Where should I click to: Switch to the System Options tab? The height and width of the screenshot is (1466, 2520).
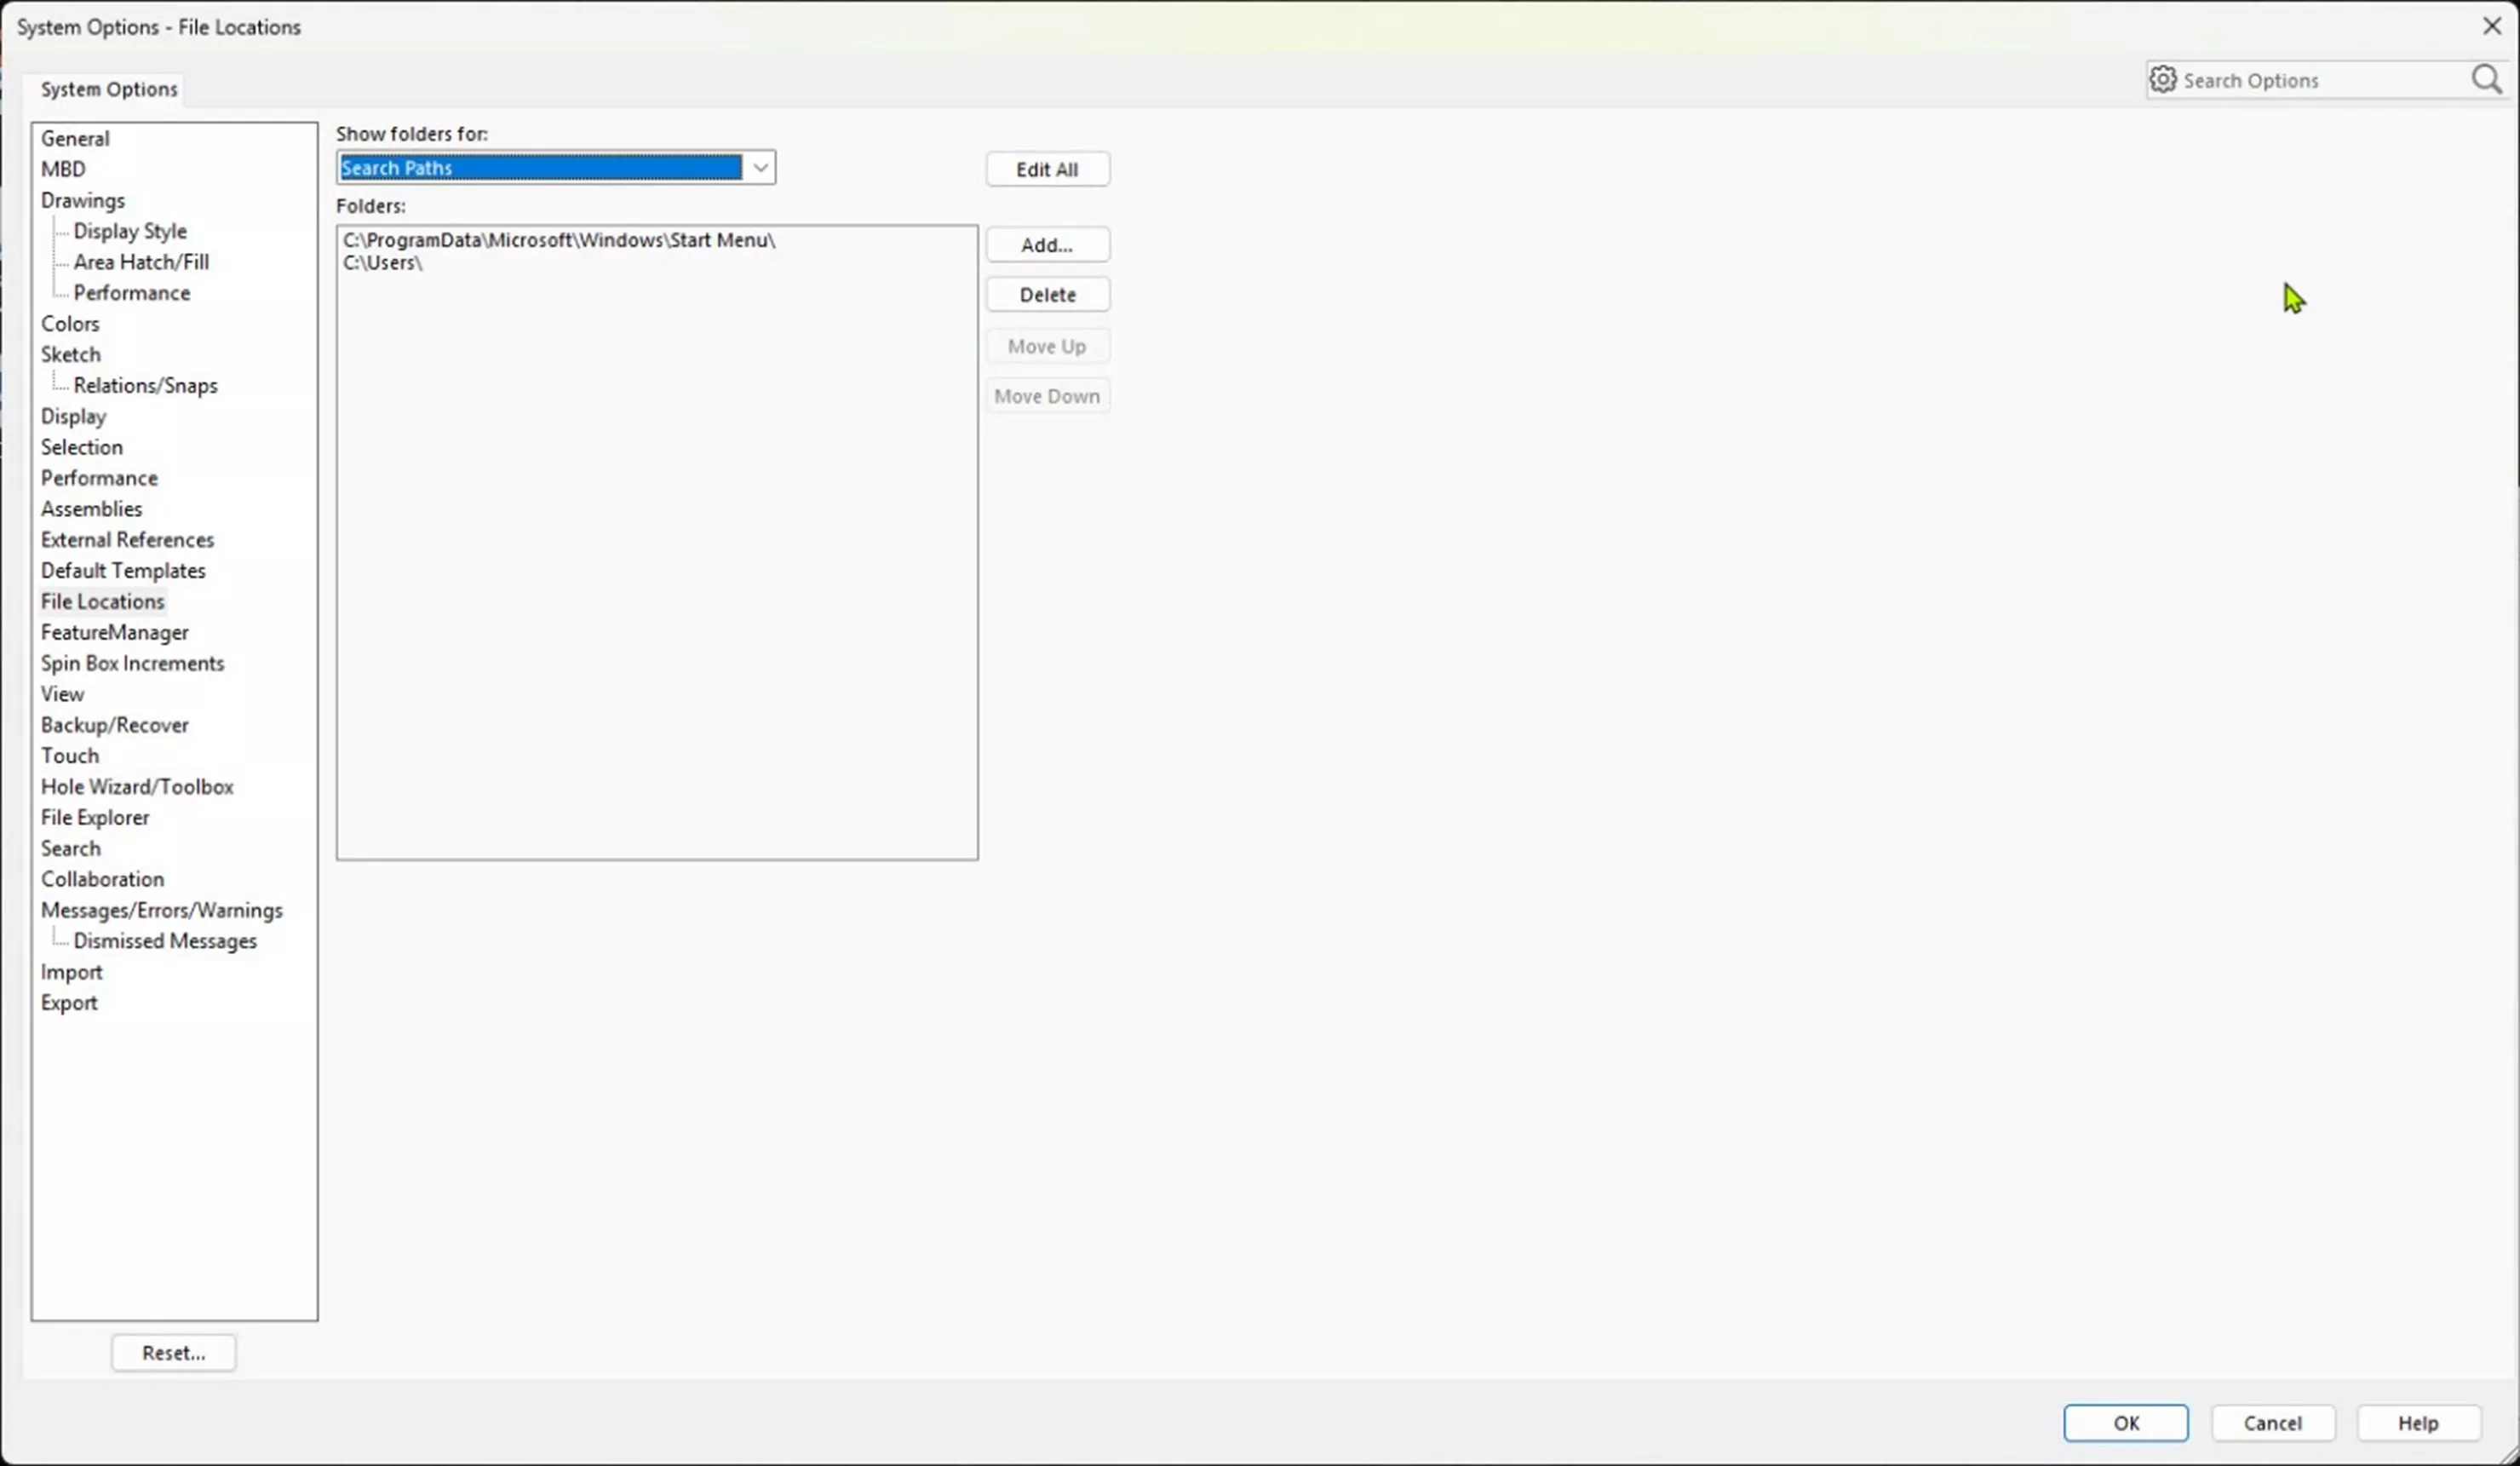pos(107,88)
